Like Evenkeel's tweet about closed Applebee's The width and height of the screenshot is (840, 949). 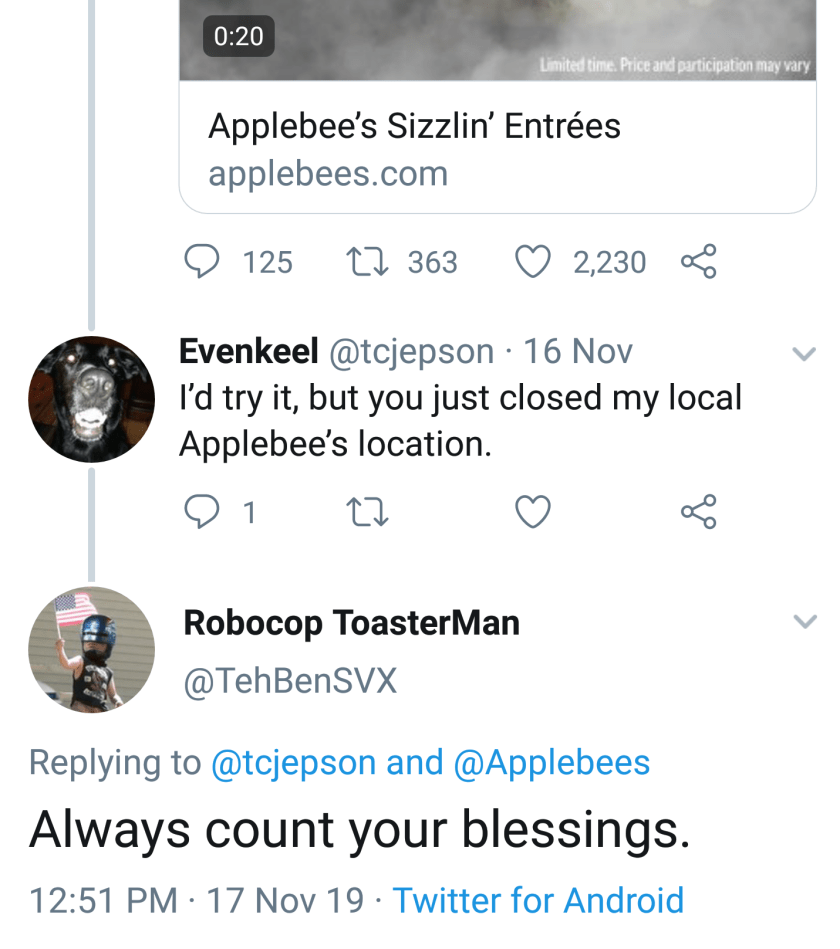click(533, 512)
